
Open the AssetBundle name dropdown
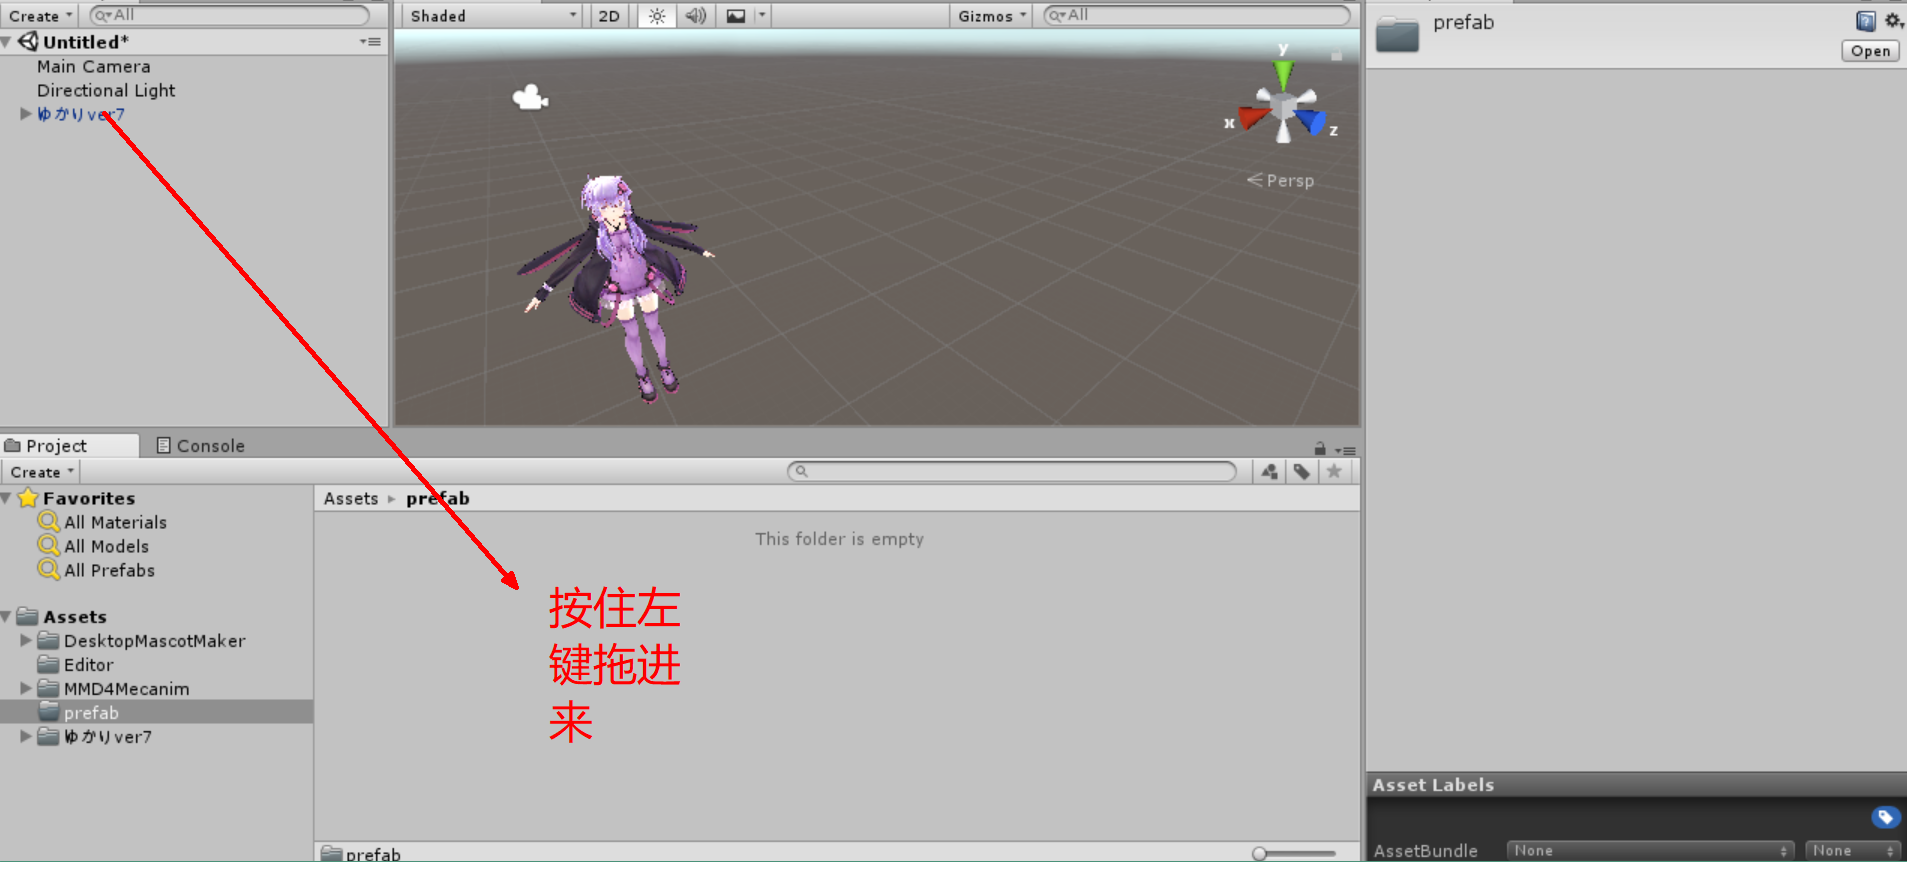(1650, 851)
